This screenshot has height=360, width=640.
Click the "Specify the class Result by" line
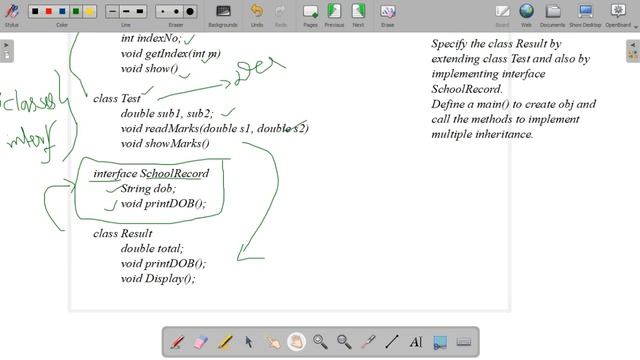[496, 44]
